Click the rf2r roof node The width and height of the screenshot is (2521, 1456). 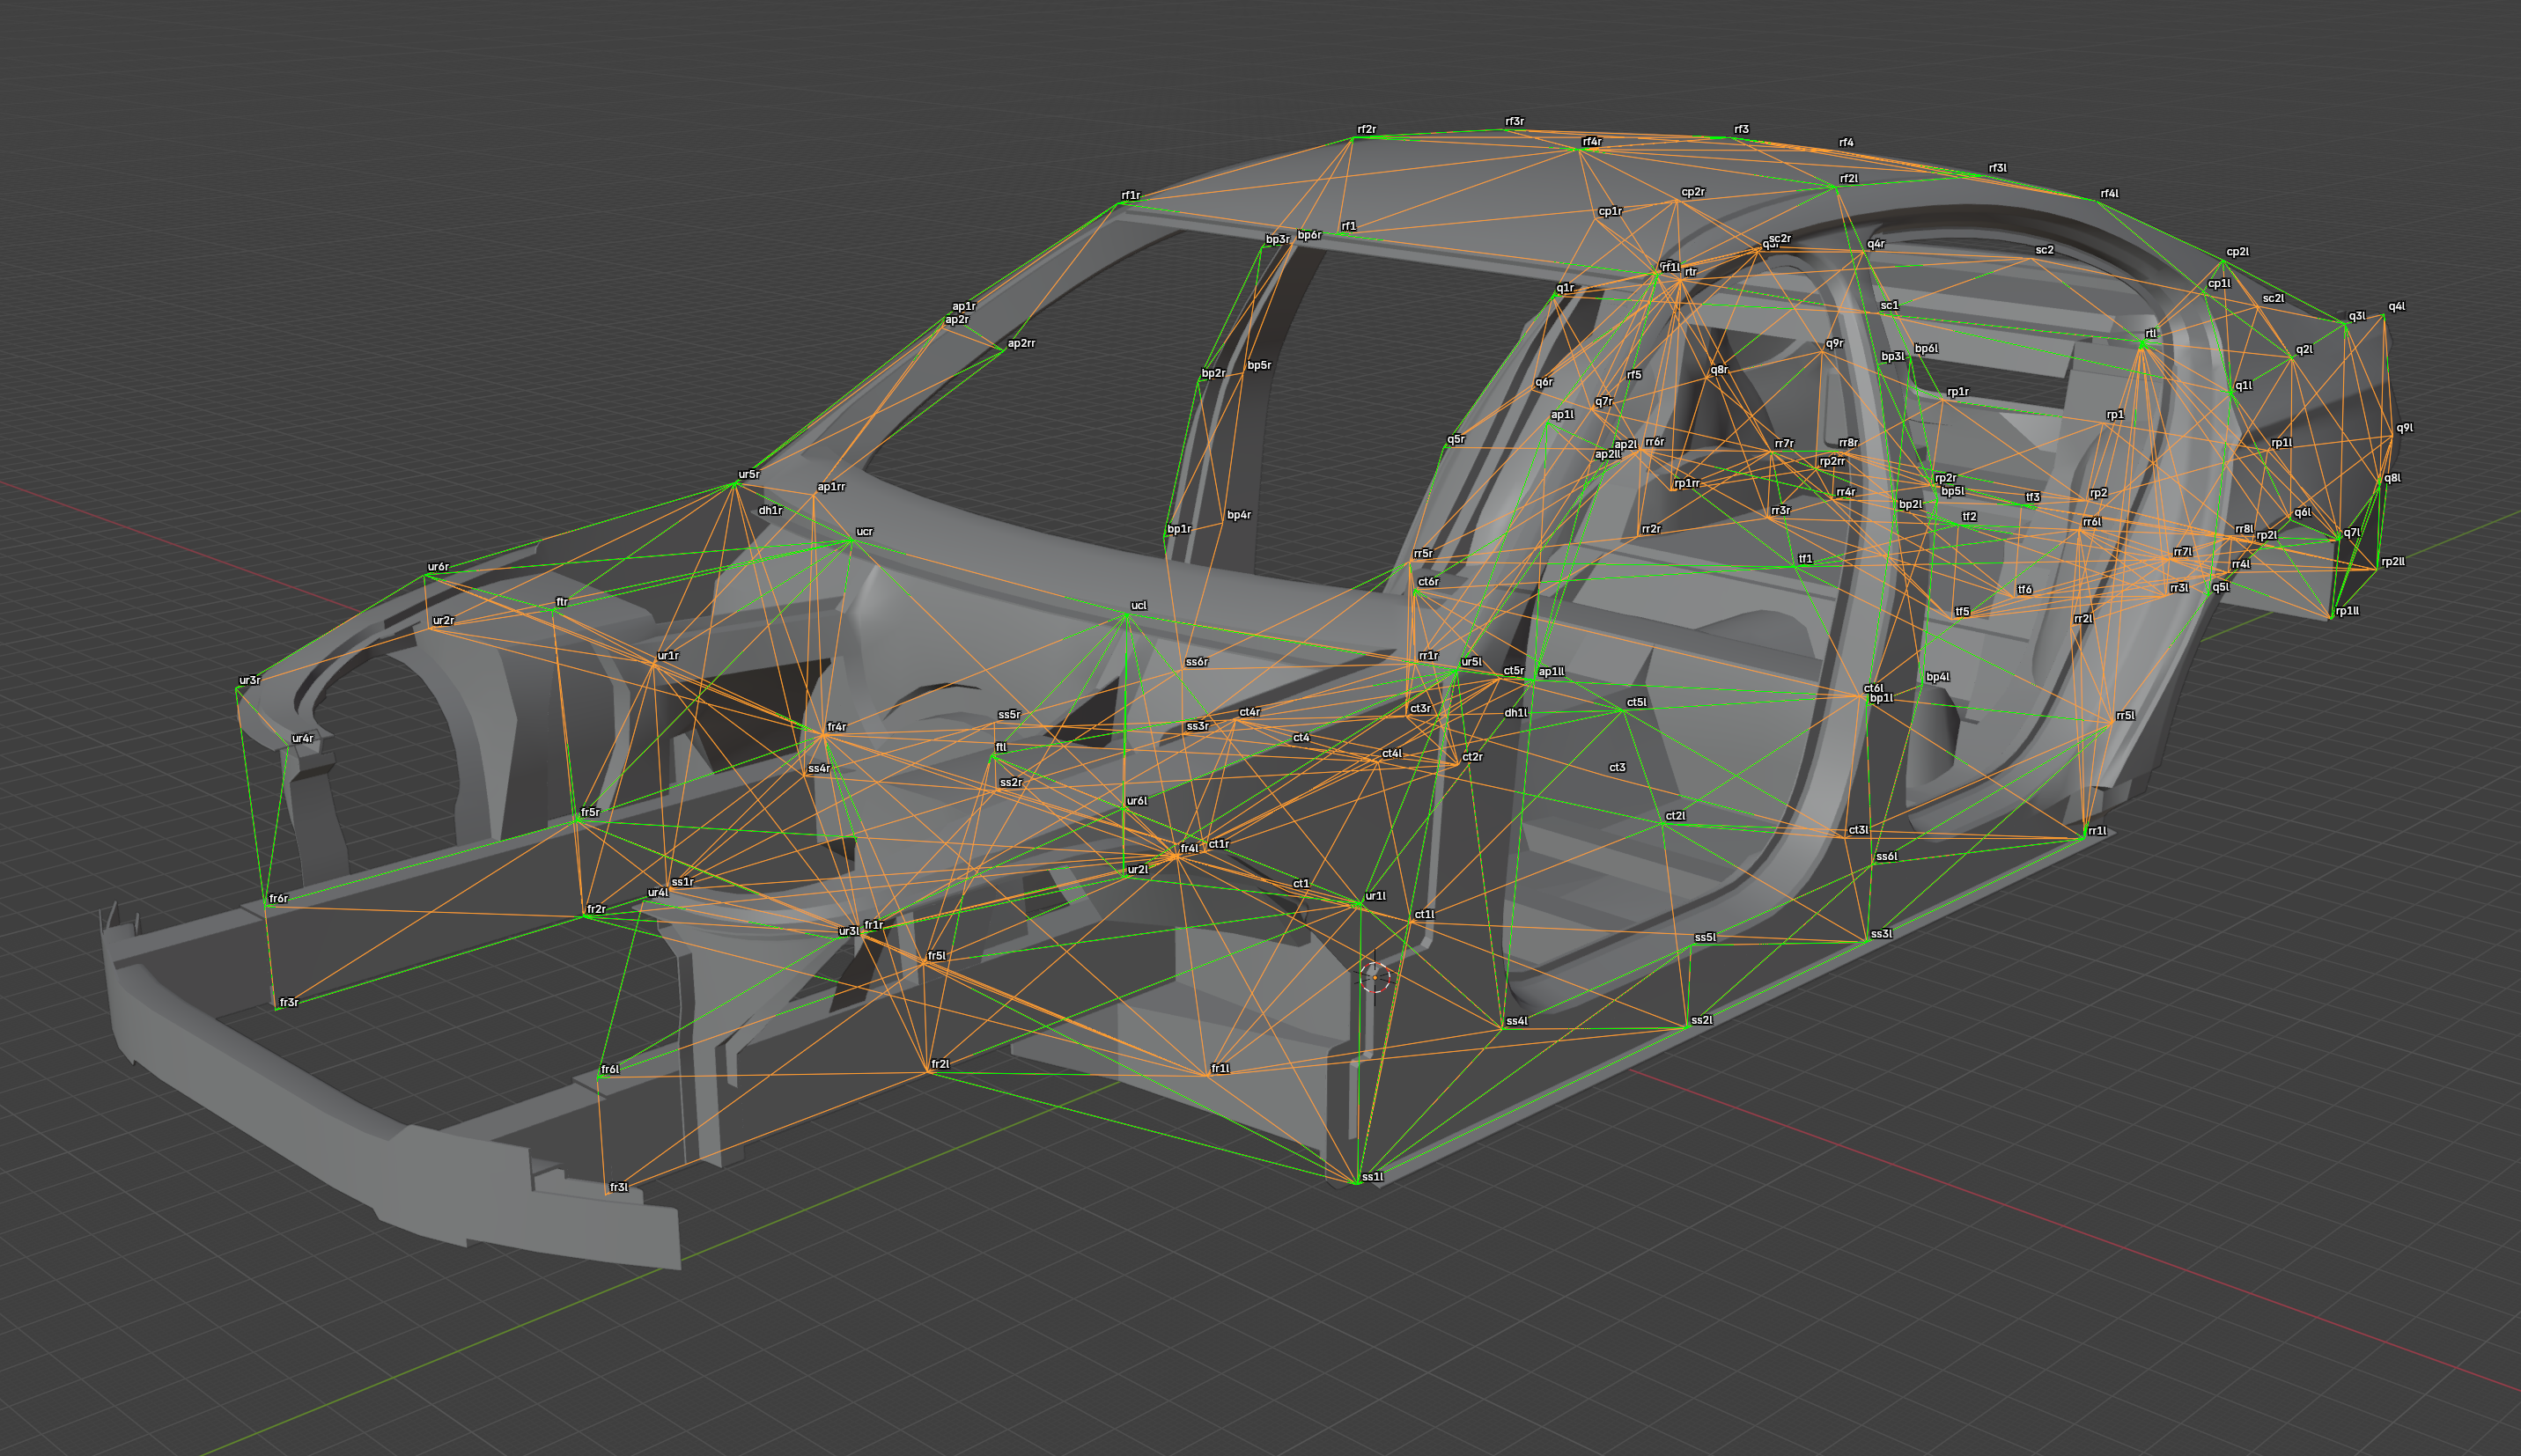pyautogui.click(x=1366, y=130)
